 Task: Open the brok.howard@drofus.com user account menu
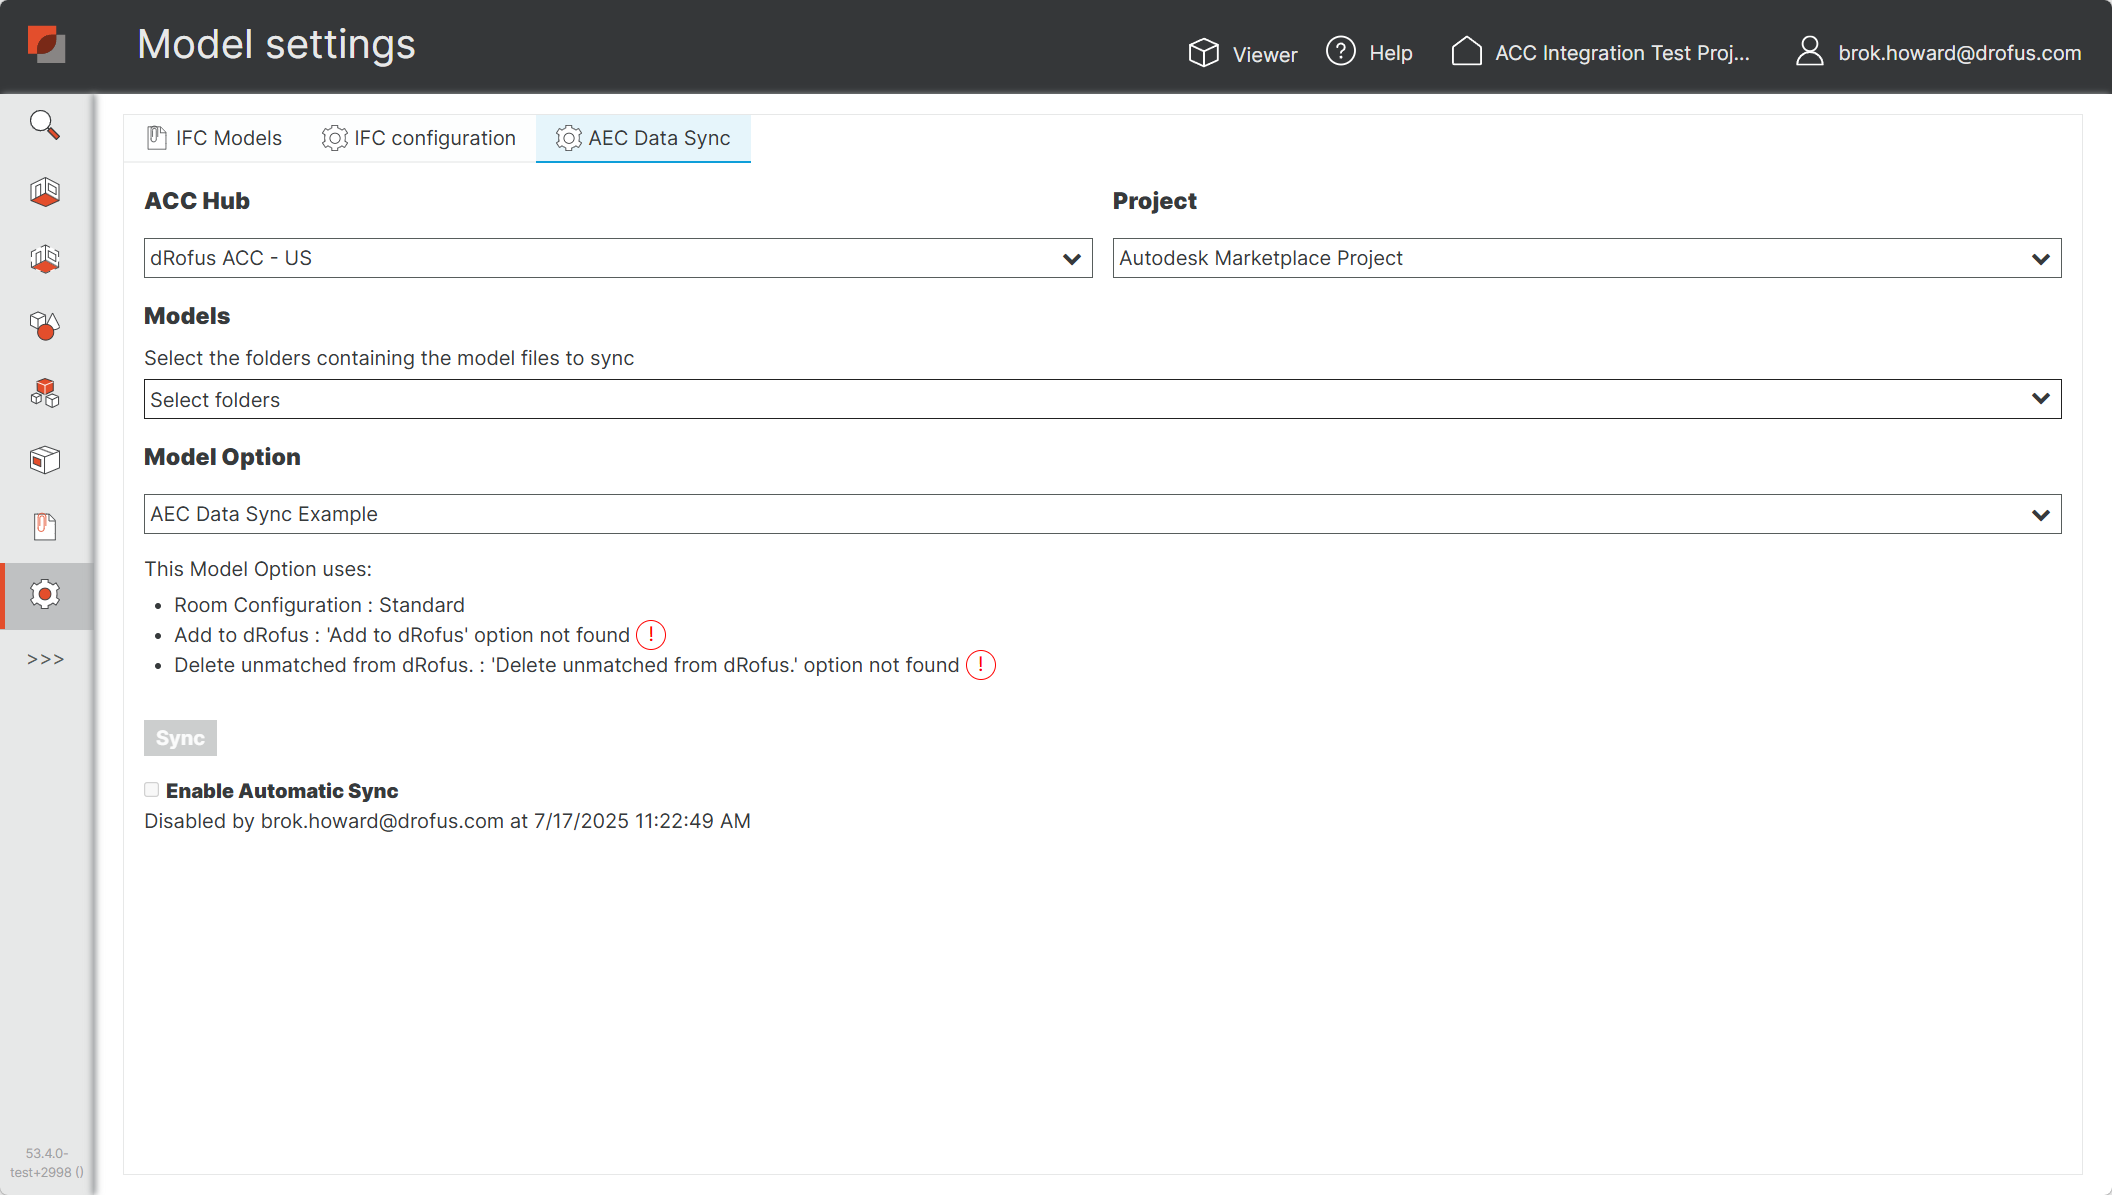(x=1938, y=52)
